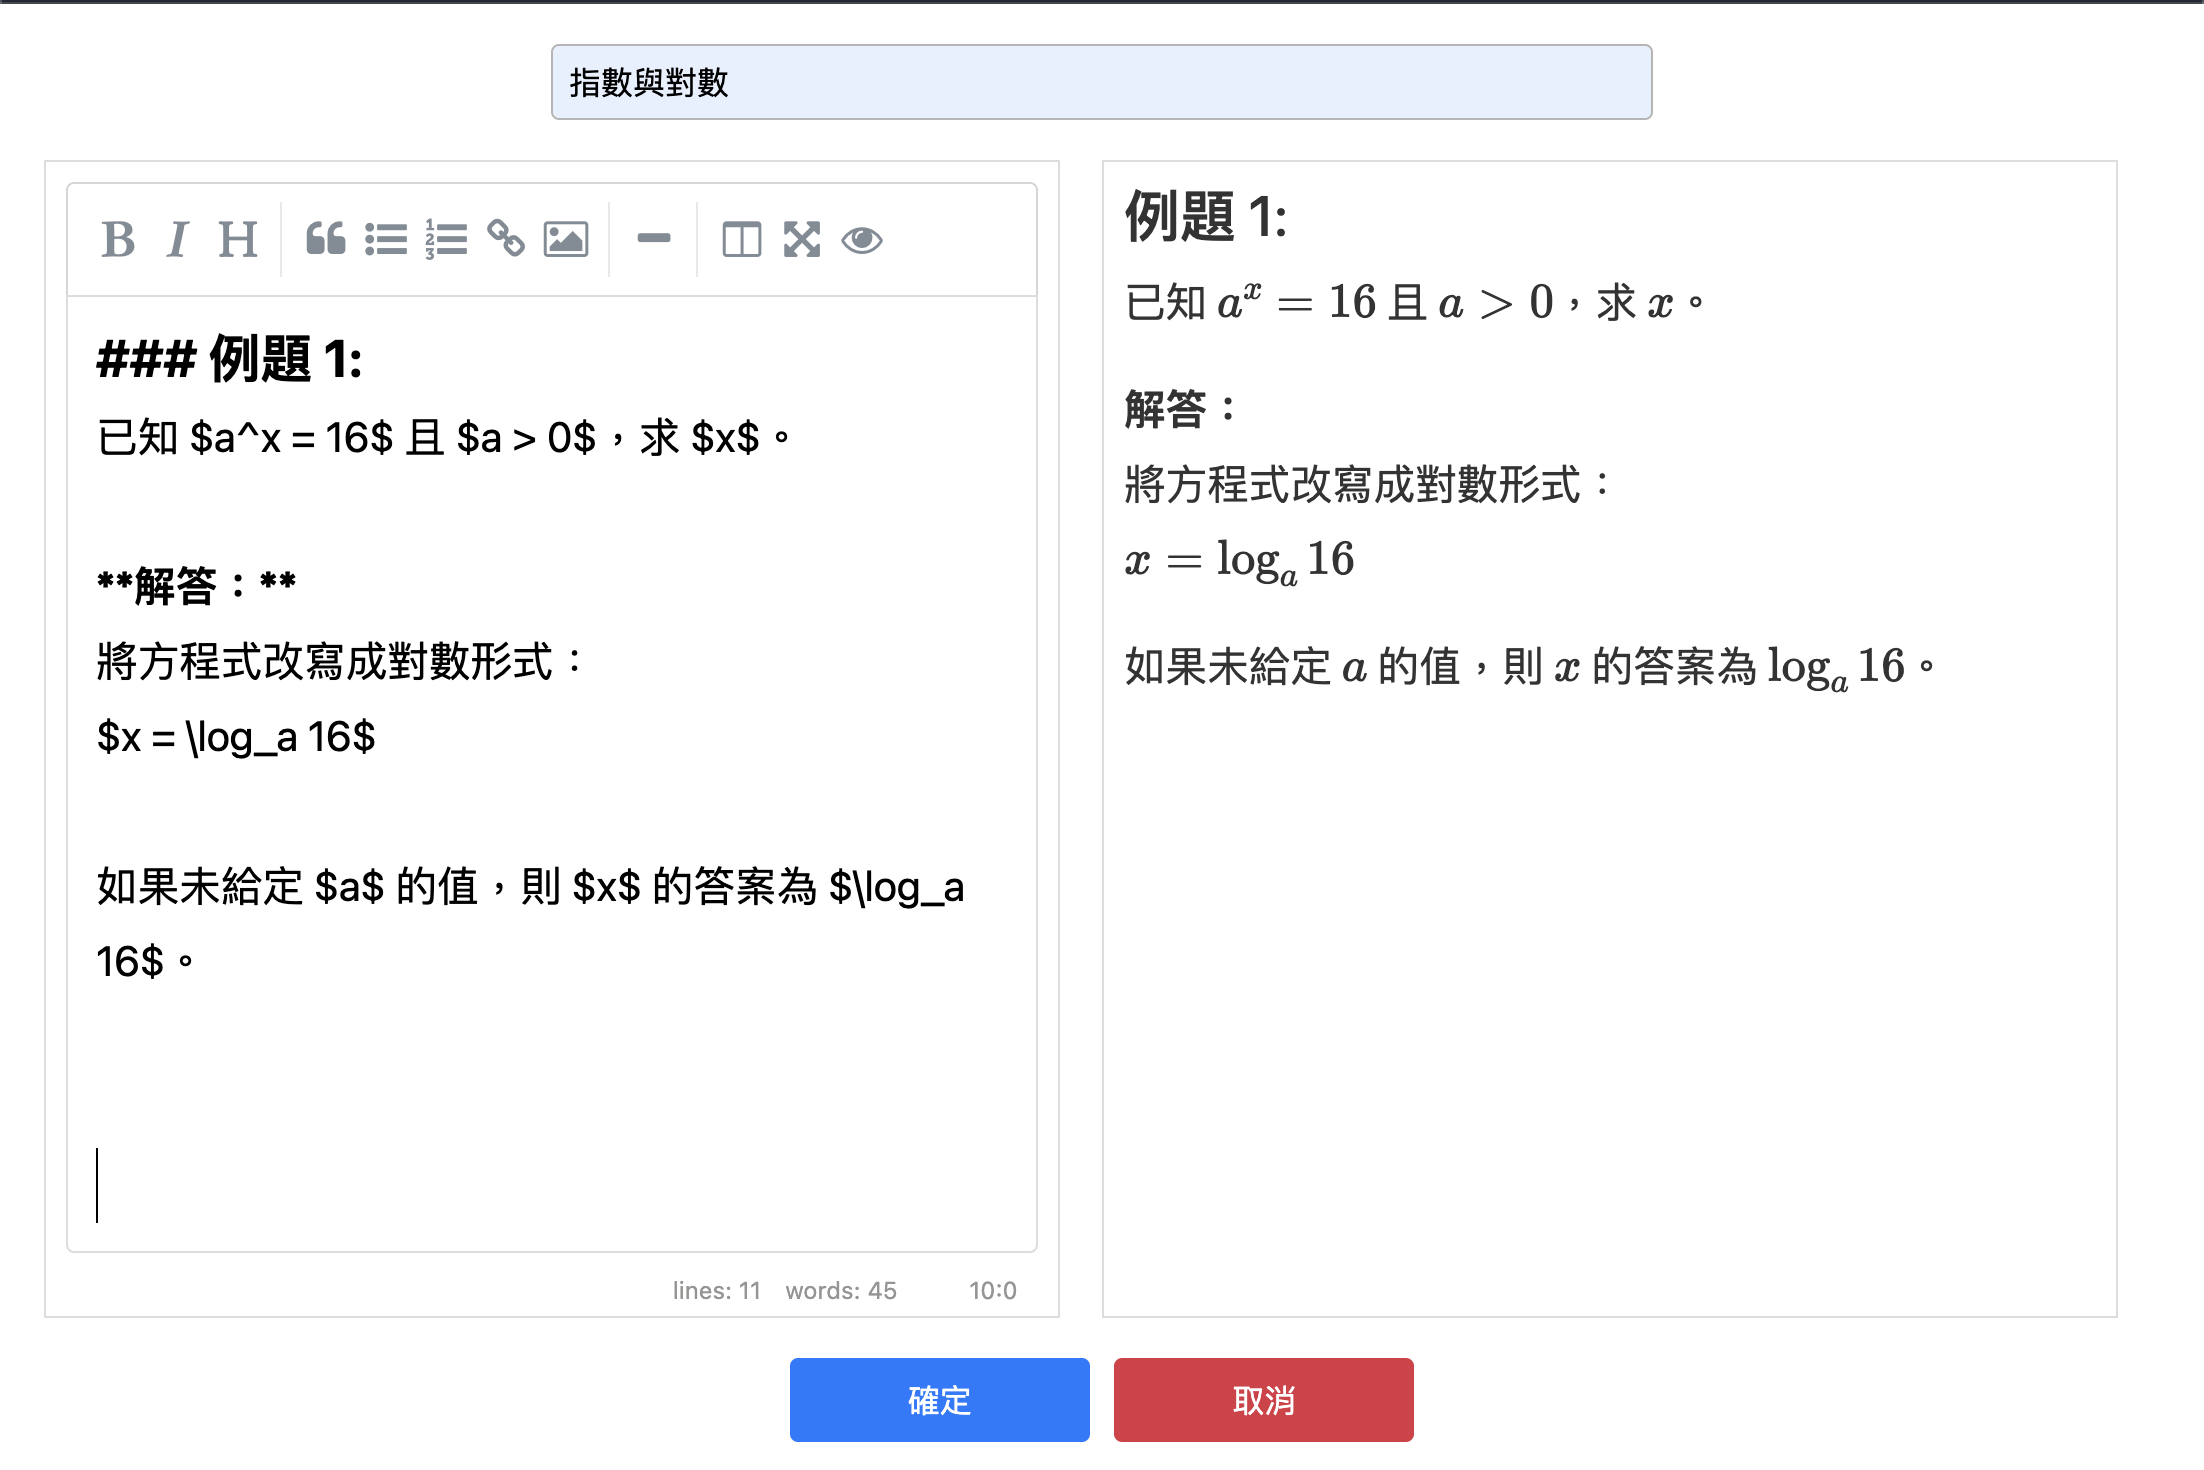Image resolution: width=2204 pixels, height=1470 pixels.
Task: Click the Heading (H) toolbar icon
Action: (238, 240)
